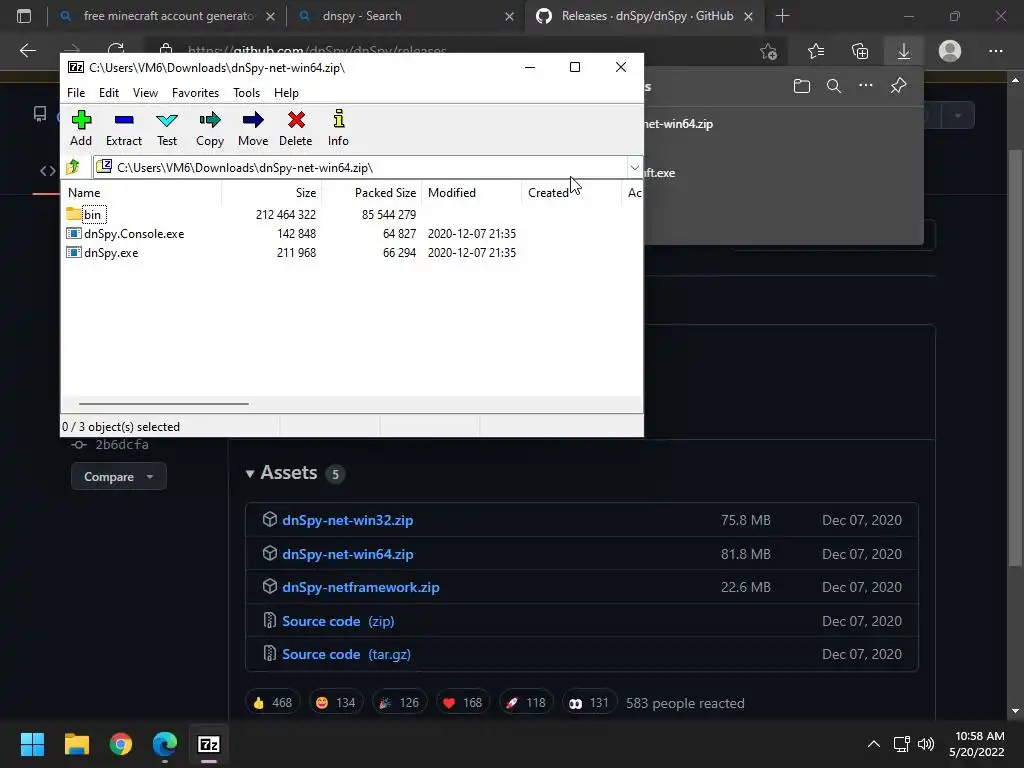
Task: Switch to free minecraft account generator tab
Action: (x=167, y=16)
